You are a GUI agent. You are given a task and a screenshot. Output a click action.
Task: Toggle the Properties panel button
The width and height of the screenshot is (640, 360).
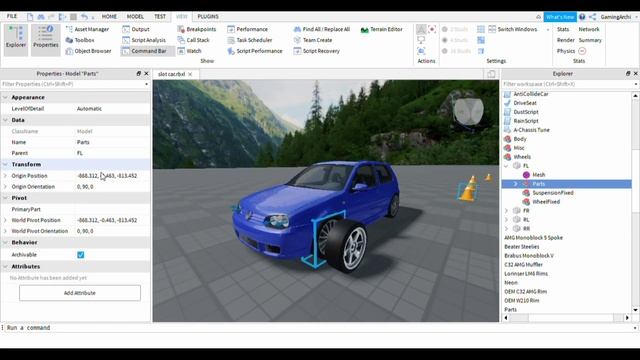click(45, 40)
